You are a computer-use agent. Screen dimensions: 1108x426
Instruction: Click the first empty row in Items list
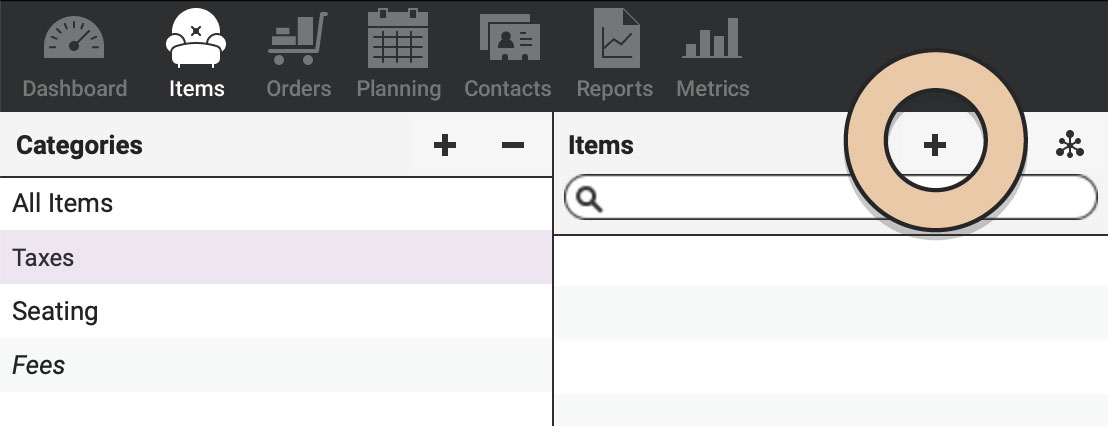click(x=831, y=261)
